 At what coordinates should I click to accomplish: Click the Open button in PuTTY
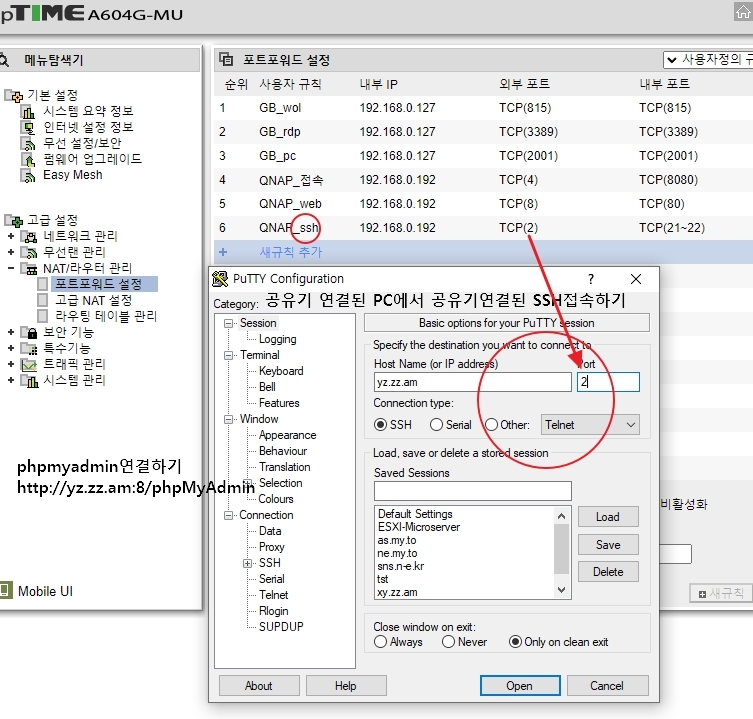point(519,686)
